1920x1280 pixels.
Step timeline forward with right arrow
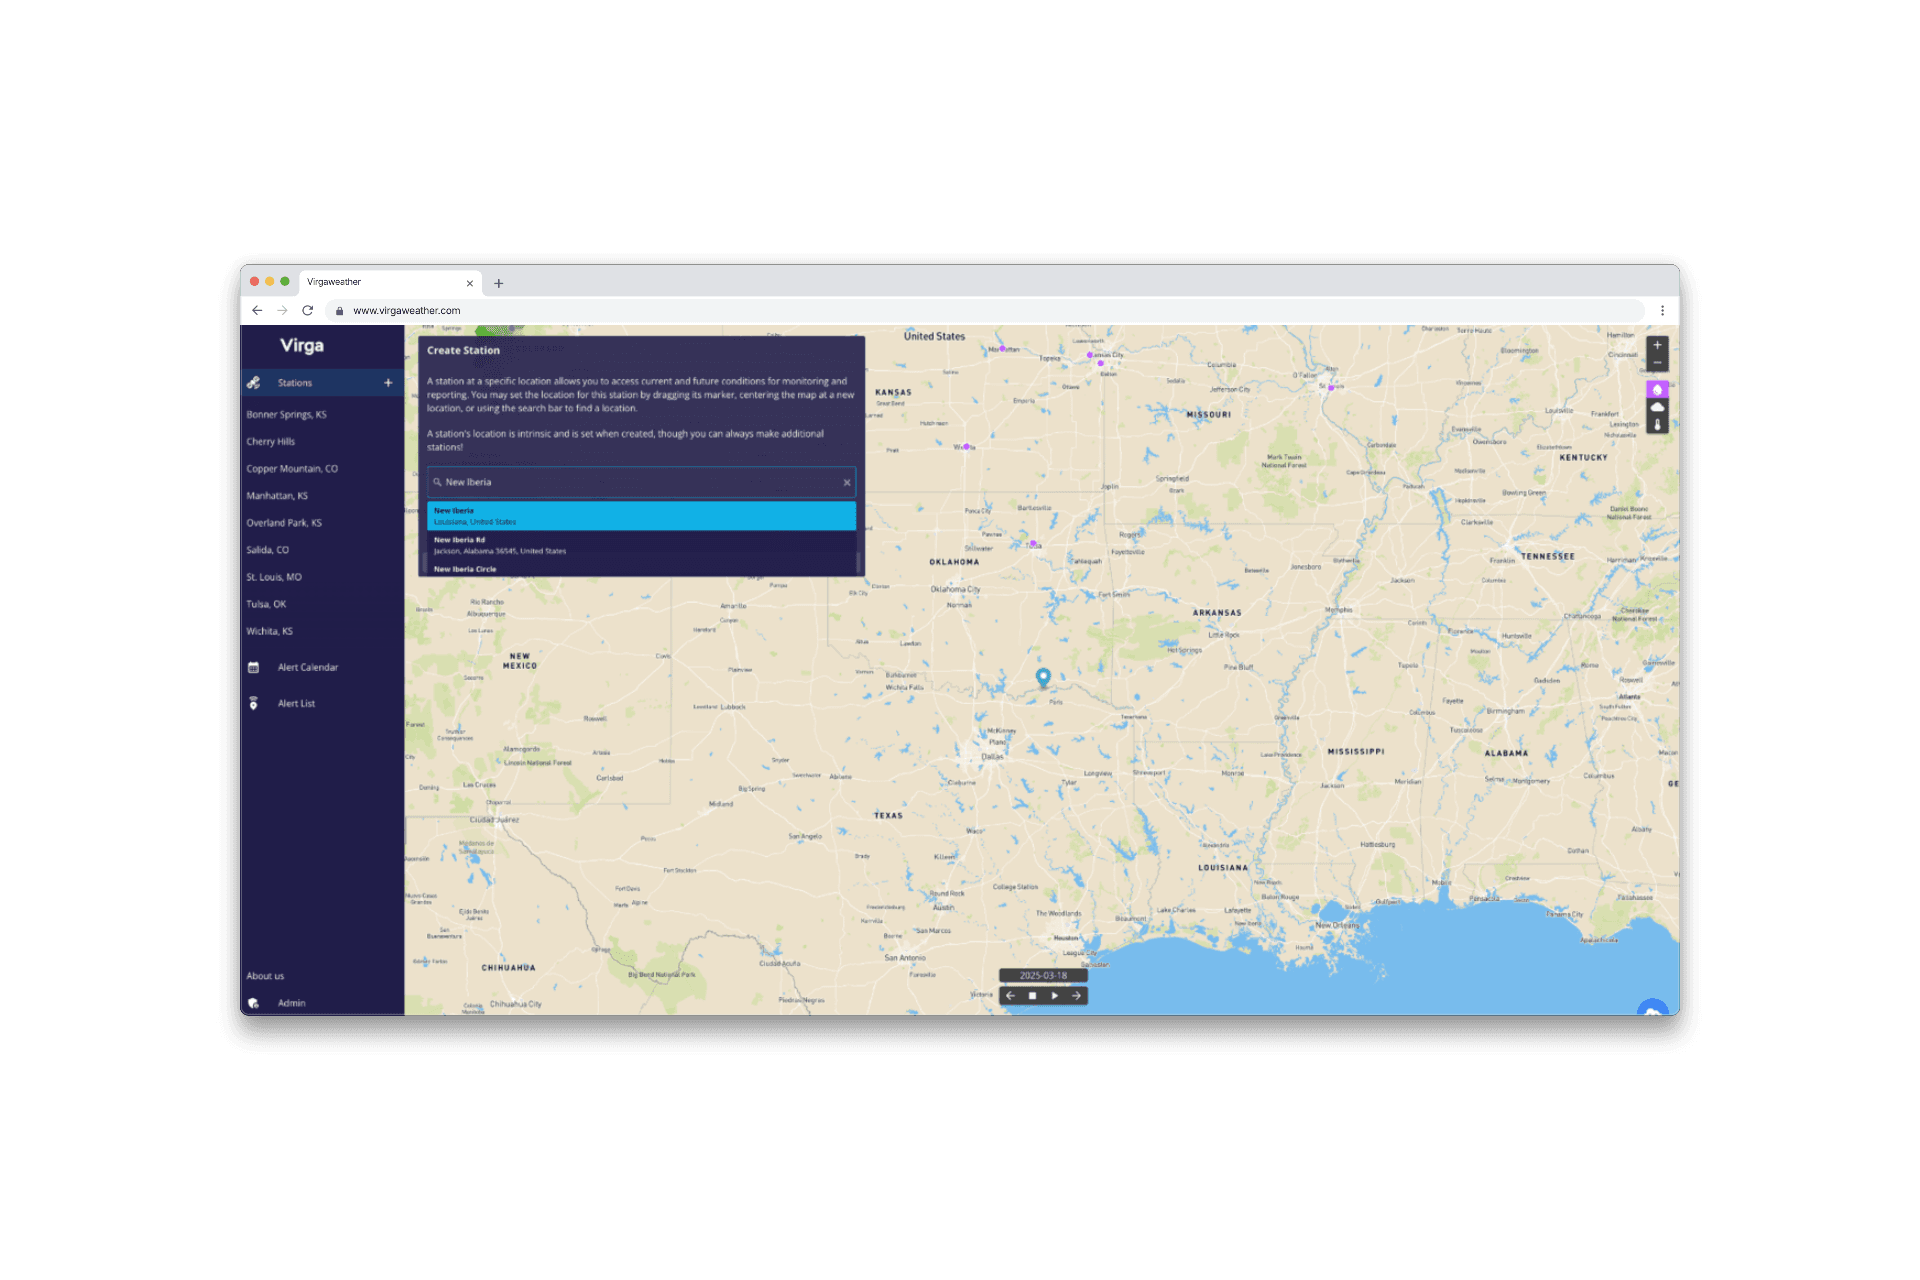[x=1076, y=996]
